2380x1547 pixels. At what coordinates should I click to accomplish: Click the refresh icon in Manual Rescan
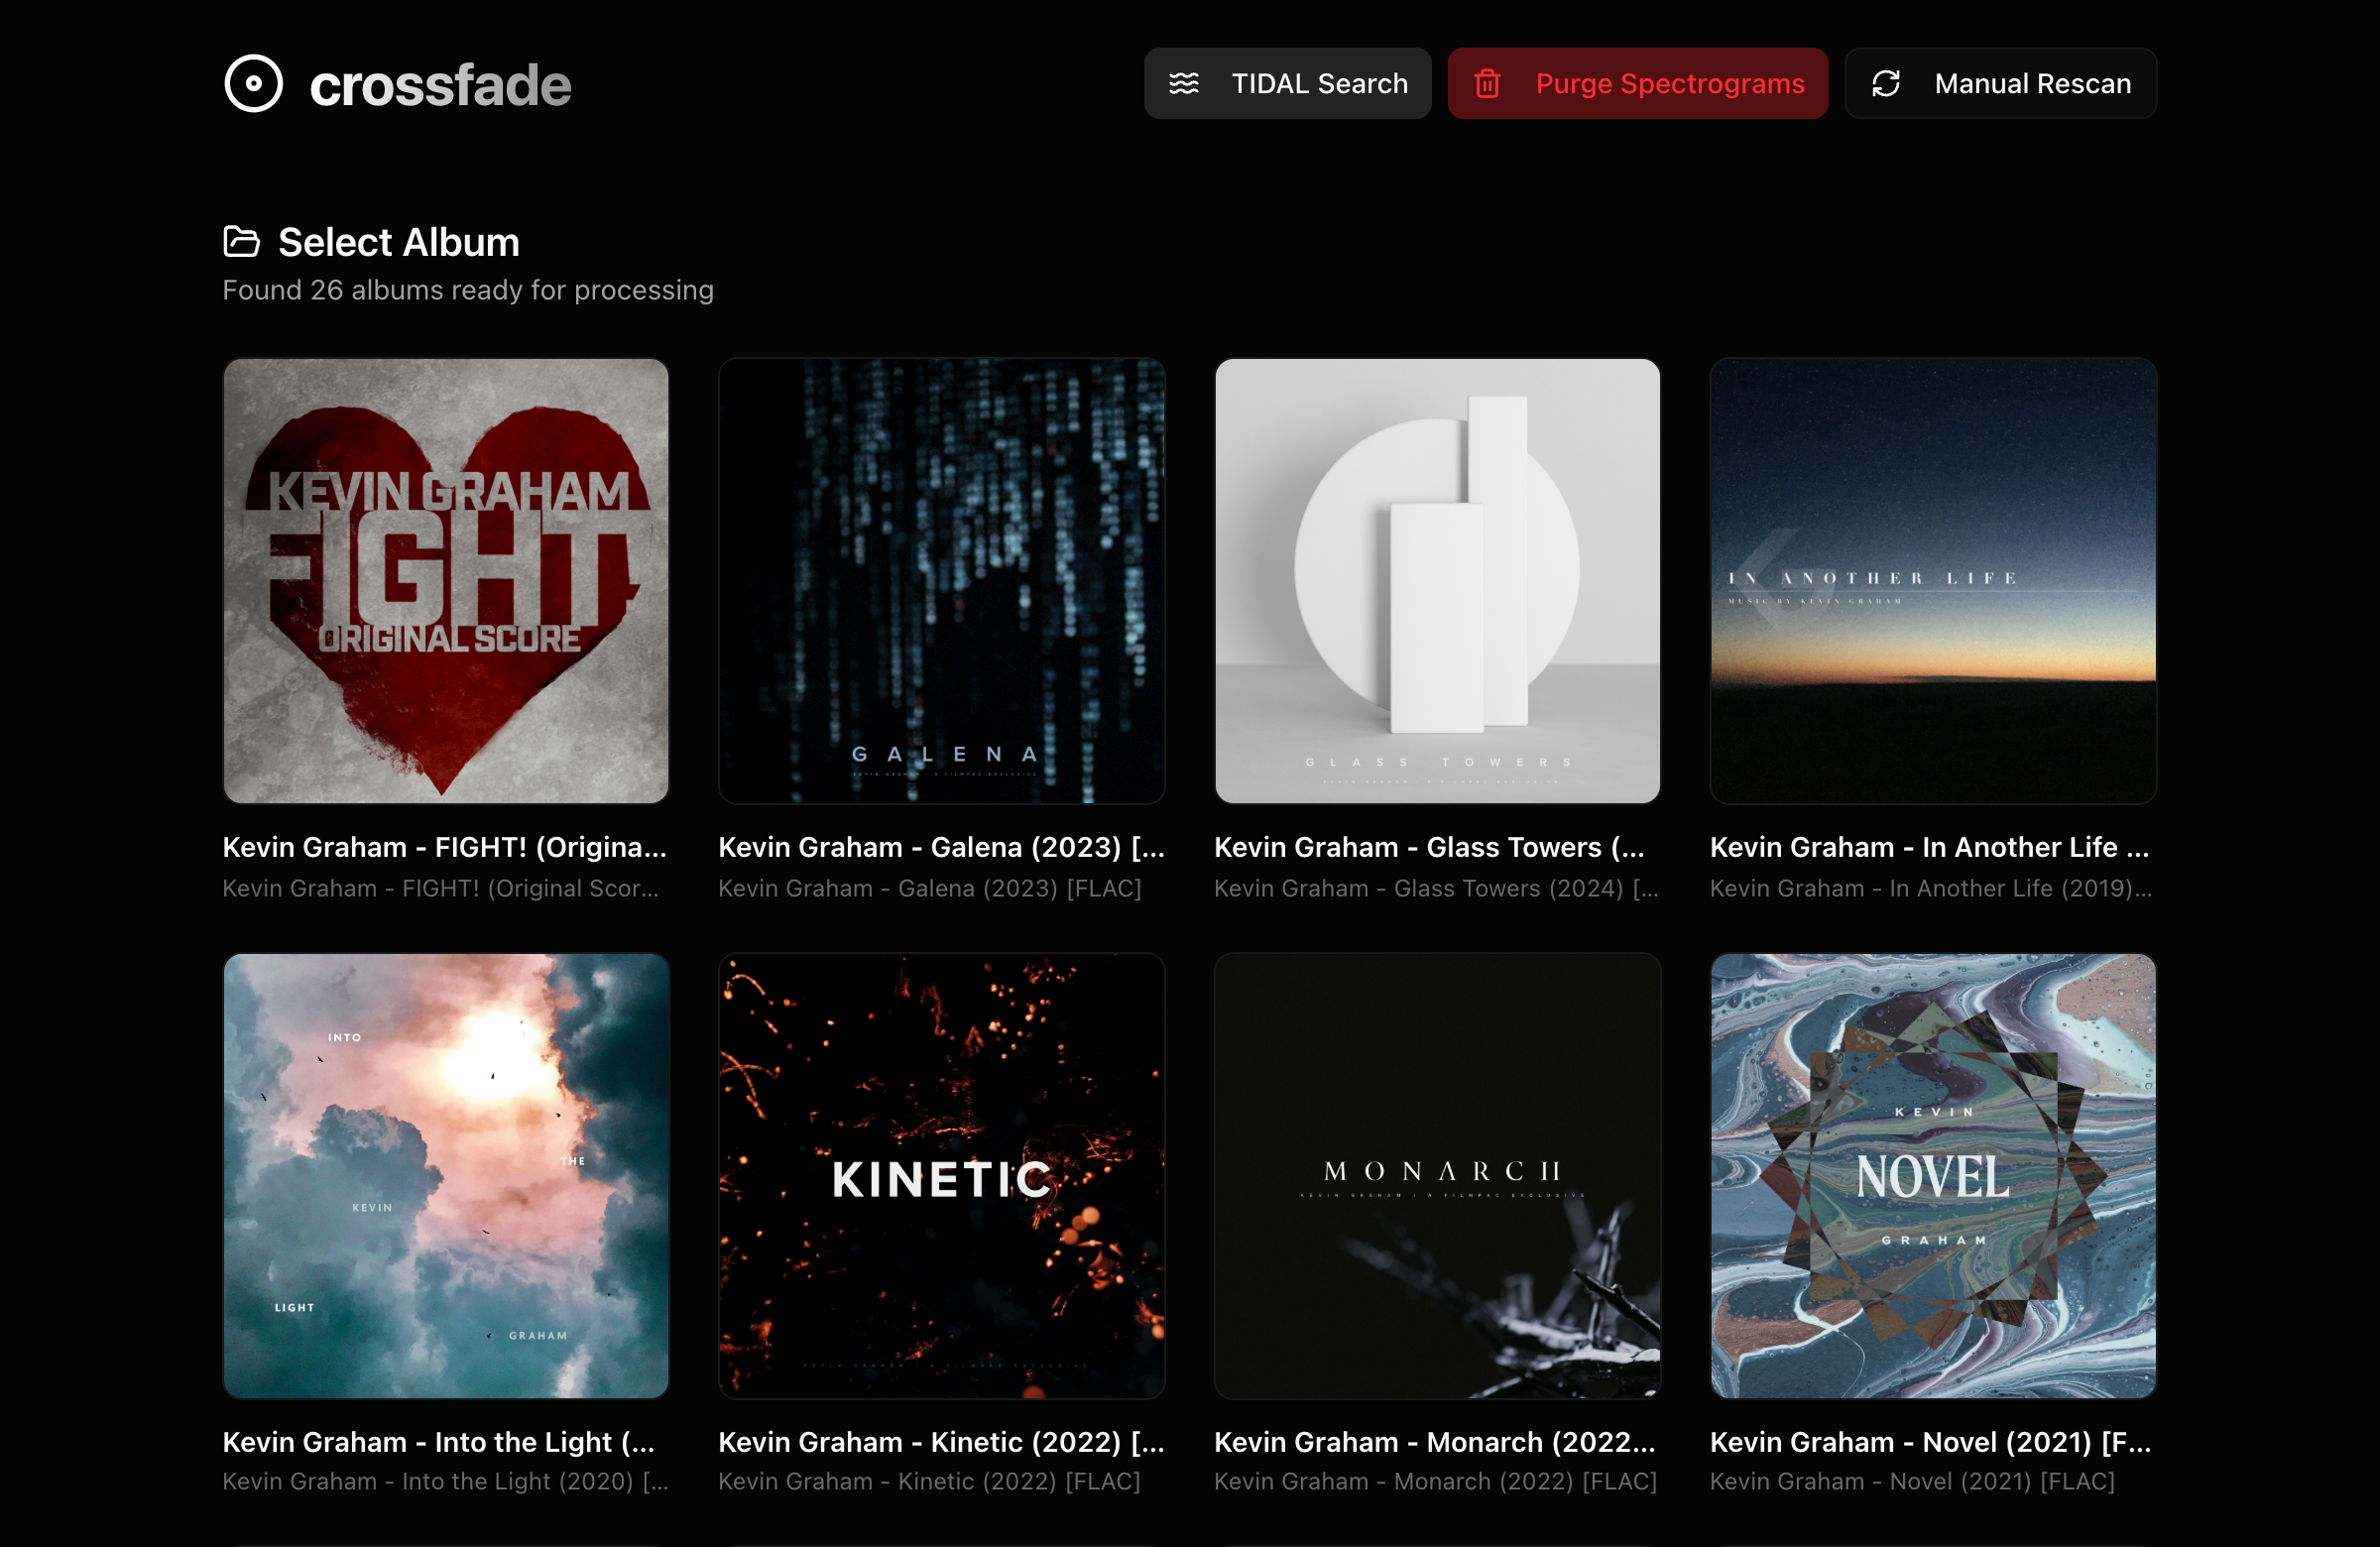[x=1886, y=84]
